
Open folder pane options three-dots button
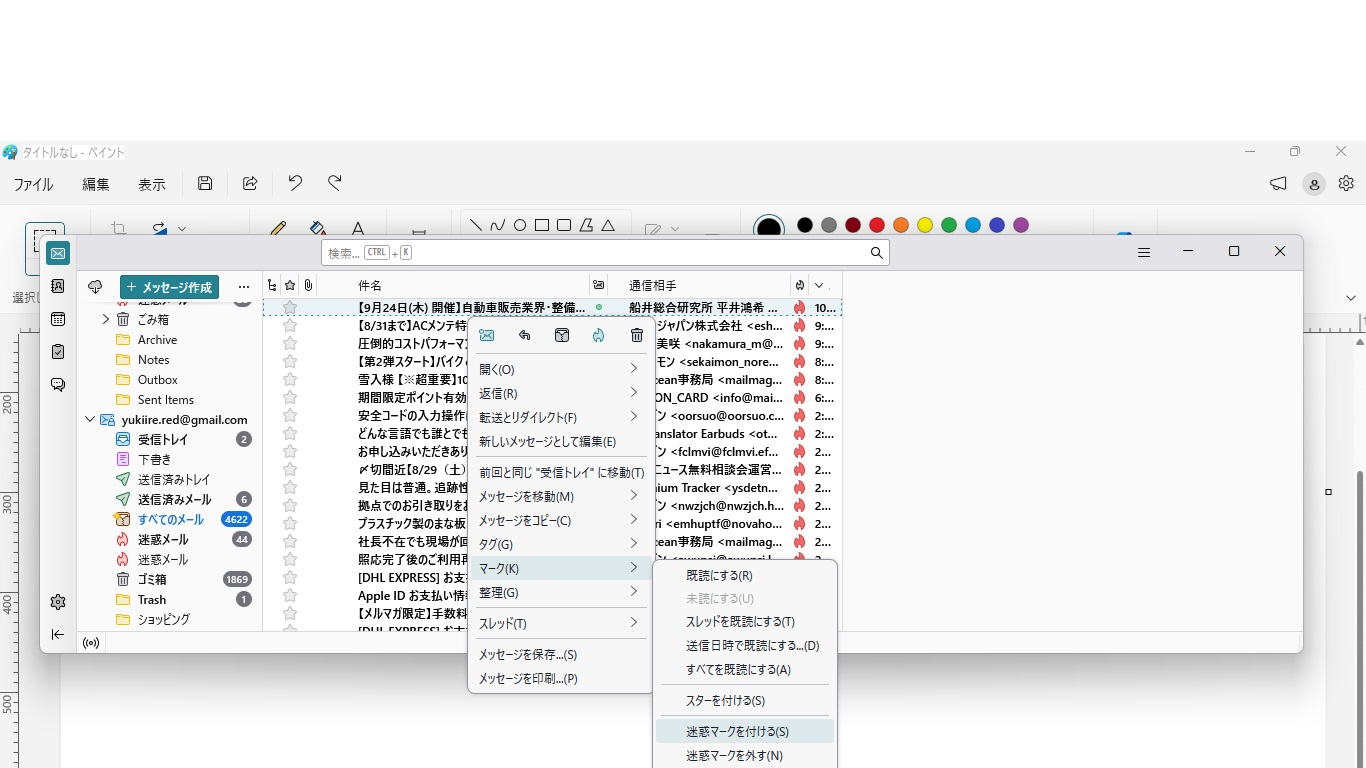pyautogui.click(x=244, y=287)
